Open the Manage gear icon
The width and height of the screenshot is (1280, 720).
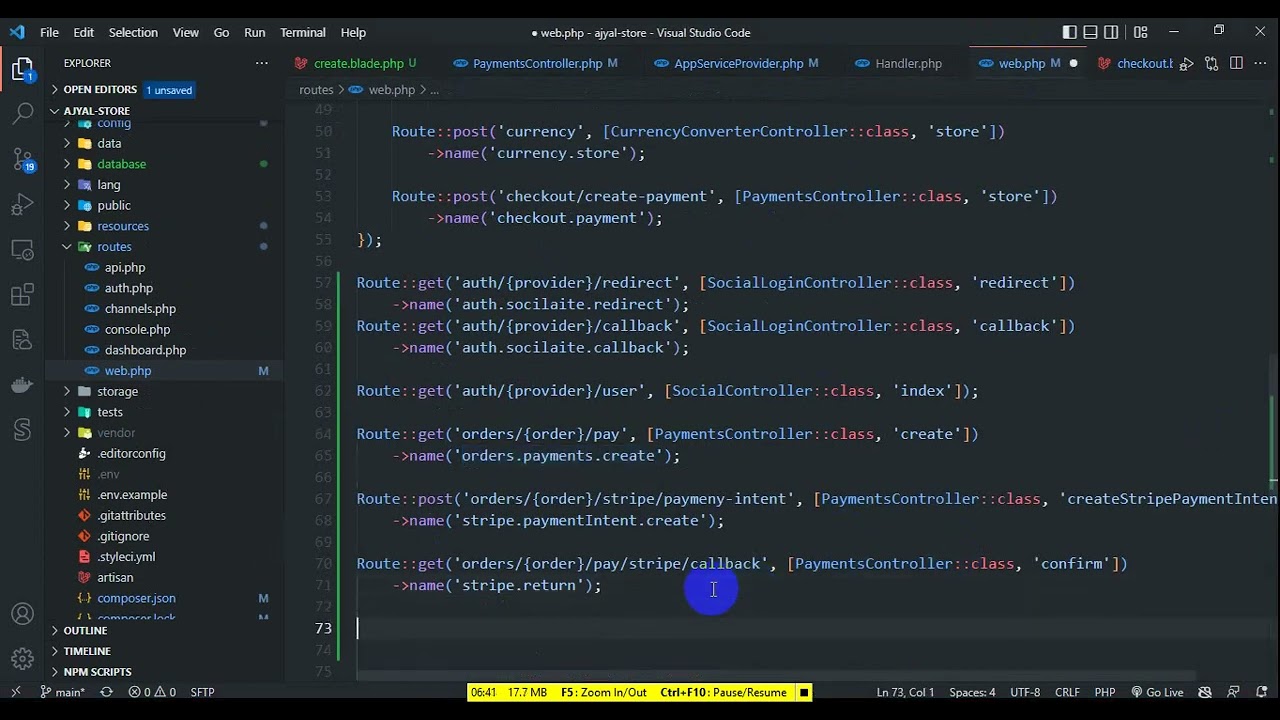tap(22, 659)
